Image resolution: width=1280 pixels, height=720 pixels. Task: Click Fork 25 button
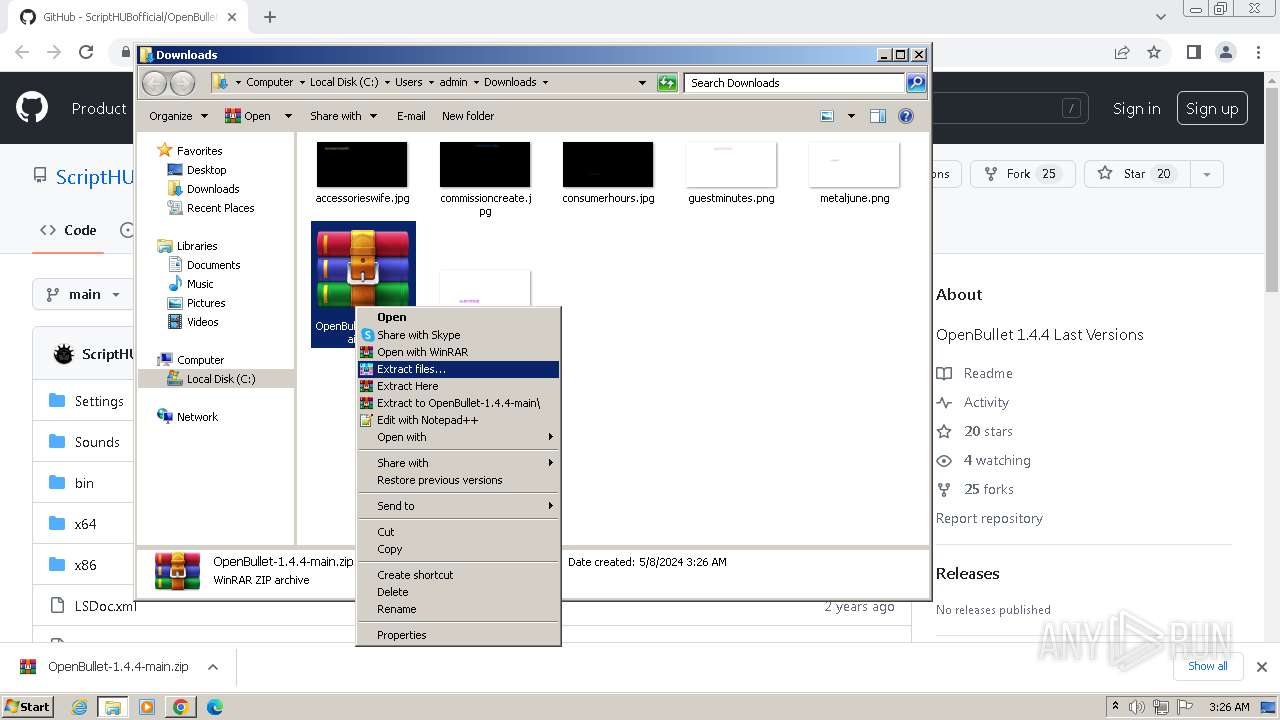[1021, 174]
